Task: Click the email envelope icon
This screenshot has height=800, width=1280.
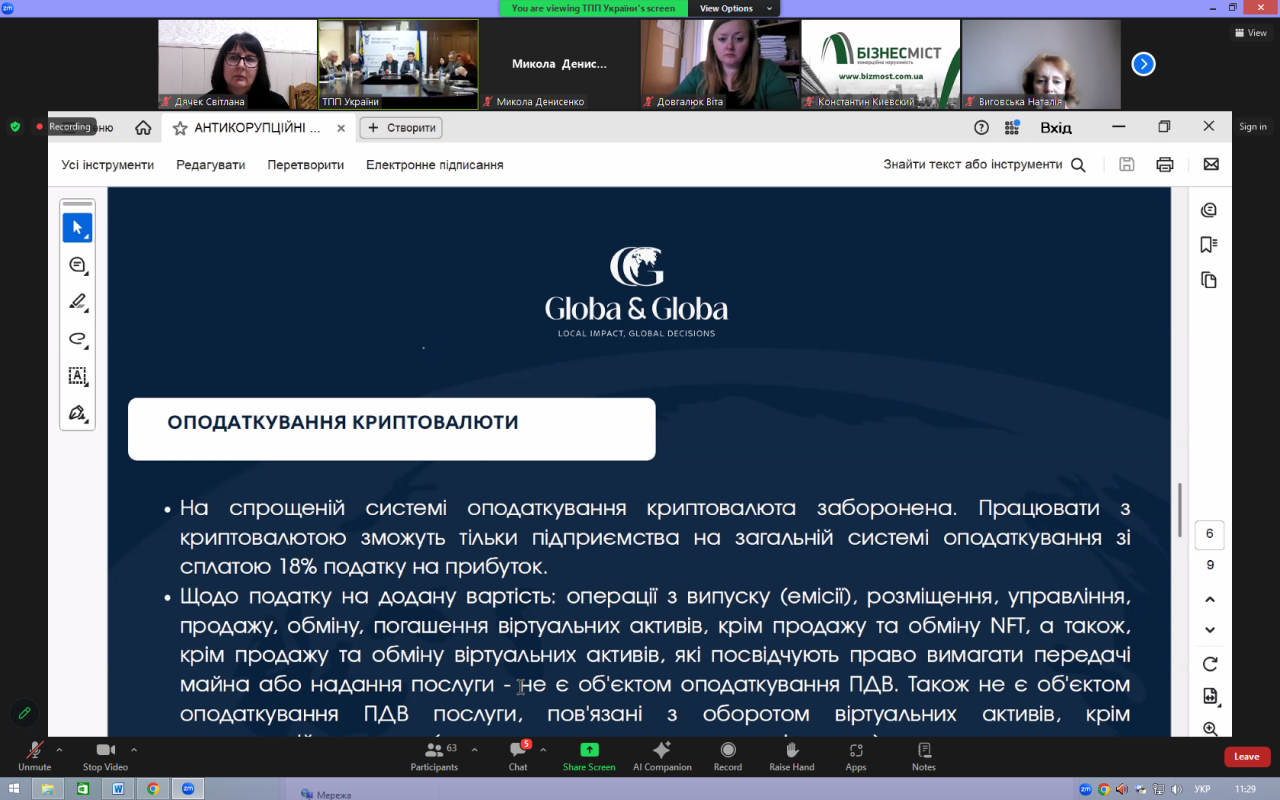Action: click(x=1211, y=165)
